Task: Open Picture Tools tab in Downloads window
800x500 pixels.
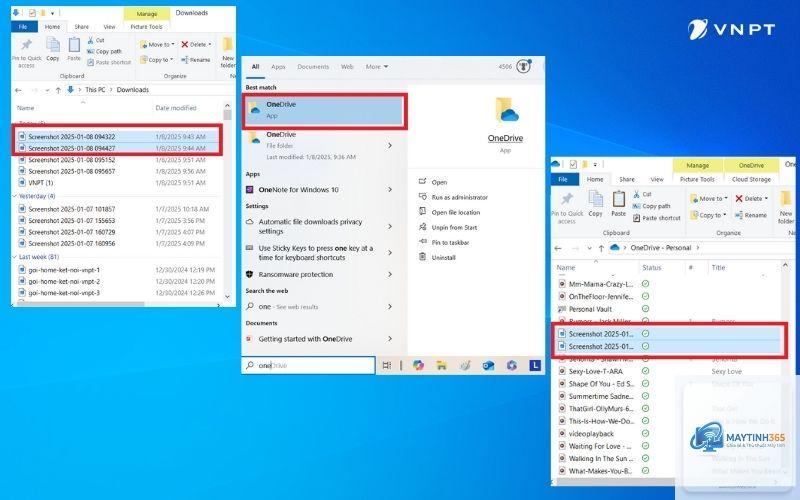Action: (146, 27)
